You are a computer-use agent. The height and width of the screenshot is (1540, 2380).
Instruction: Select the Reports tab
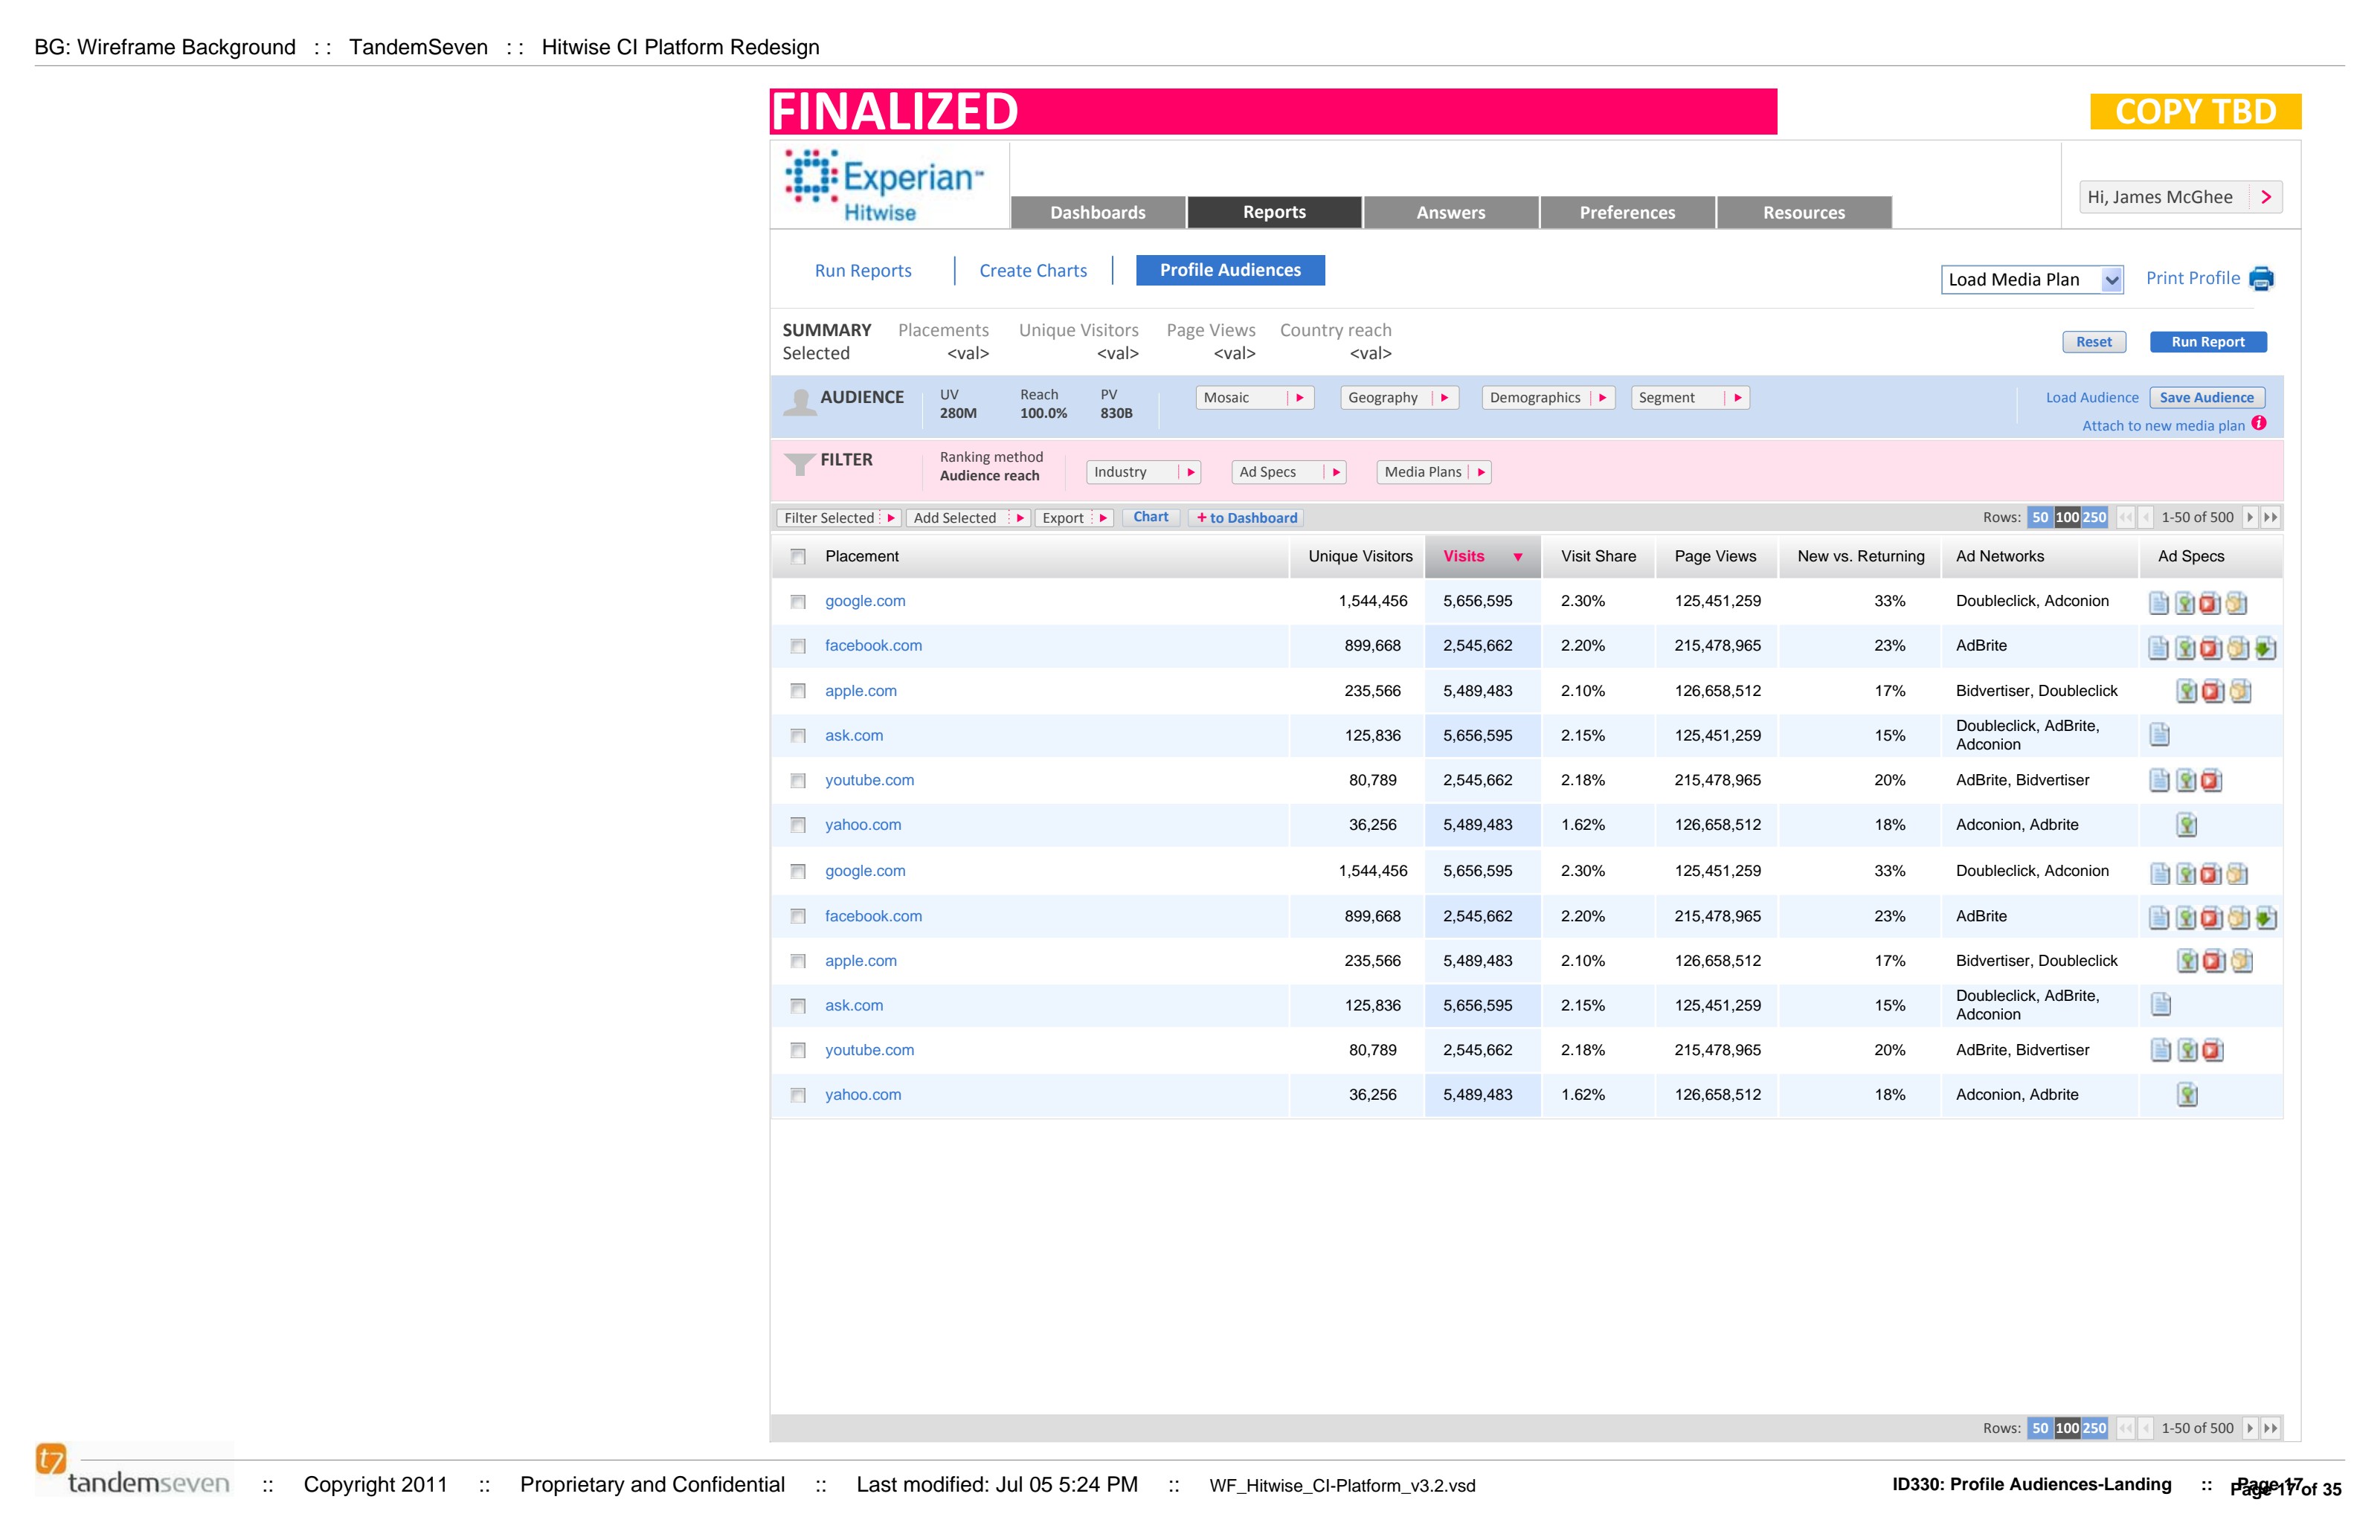click(x=1274, y=212)
